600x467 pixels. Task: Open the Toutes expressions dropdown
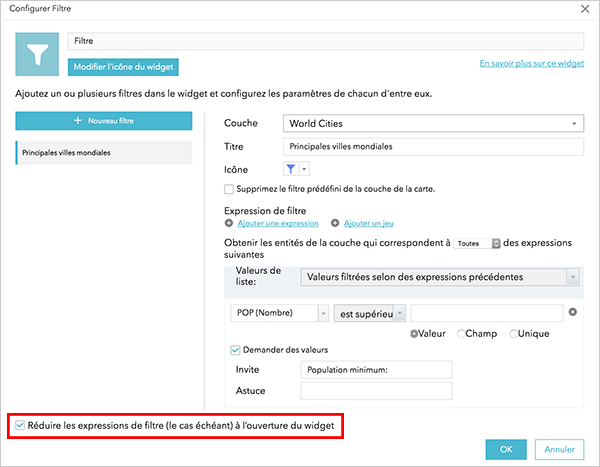[x=476, y=243]
